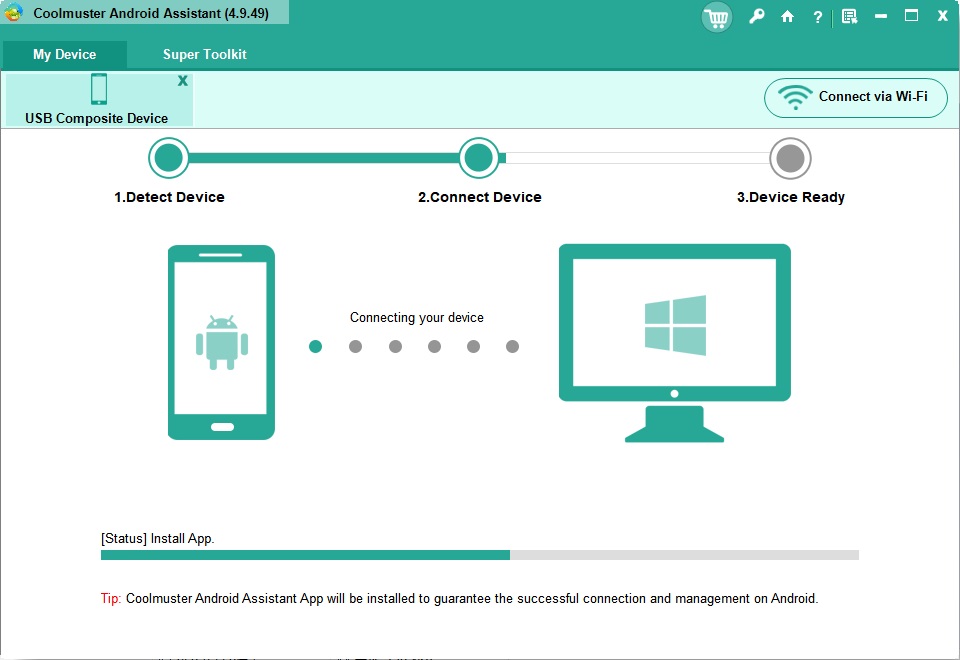Open the Super Toolkit tab
960x660 pixels.
click(x=204, y=54)
